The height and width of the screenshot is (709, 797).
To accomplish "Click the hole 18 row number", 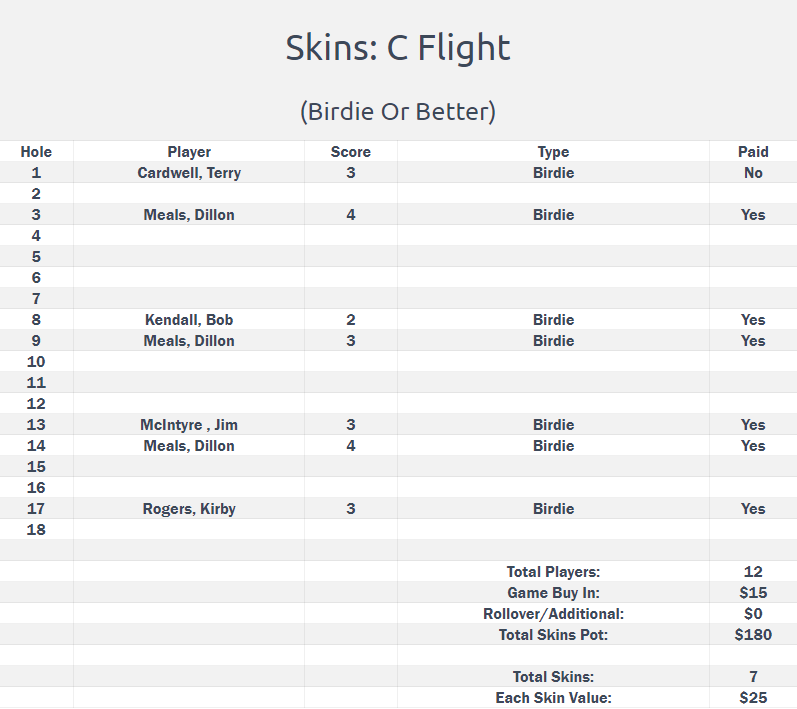I will click(36, 530).
